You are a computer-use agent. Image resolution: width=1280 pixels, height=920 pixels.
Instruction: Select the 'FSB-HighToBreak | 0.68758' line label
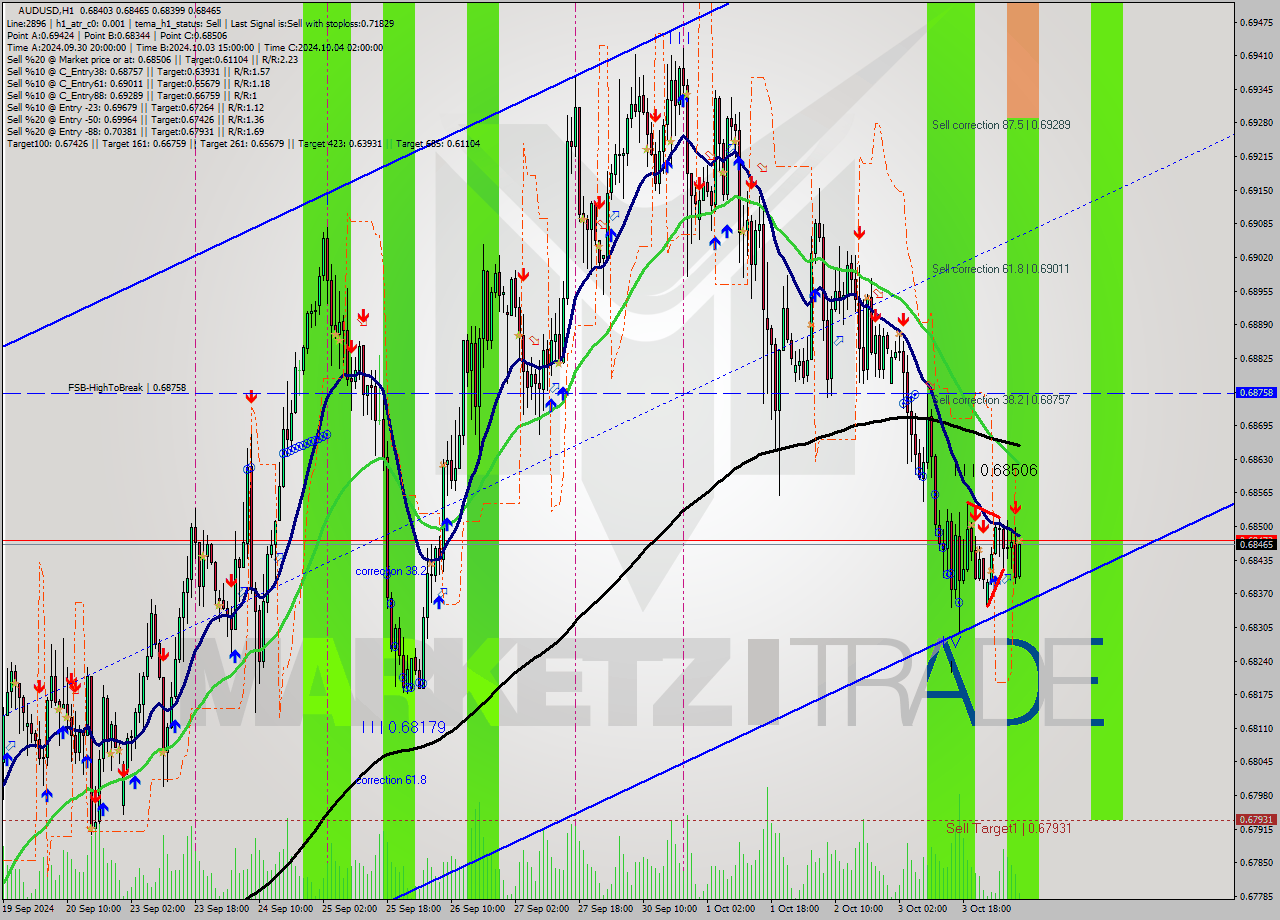click(x=127, y=387)
